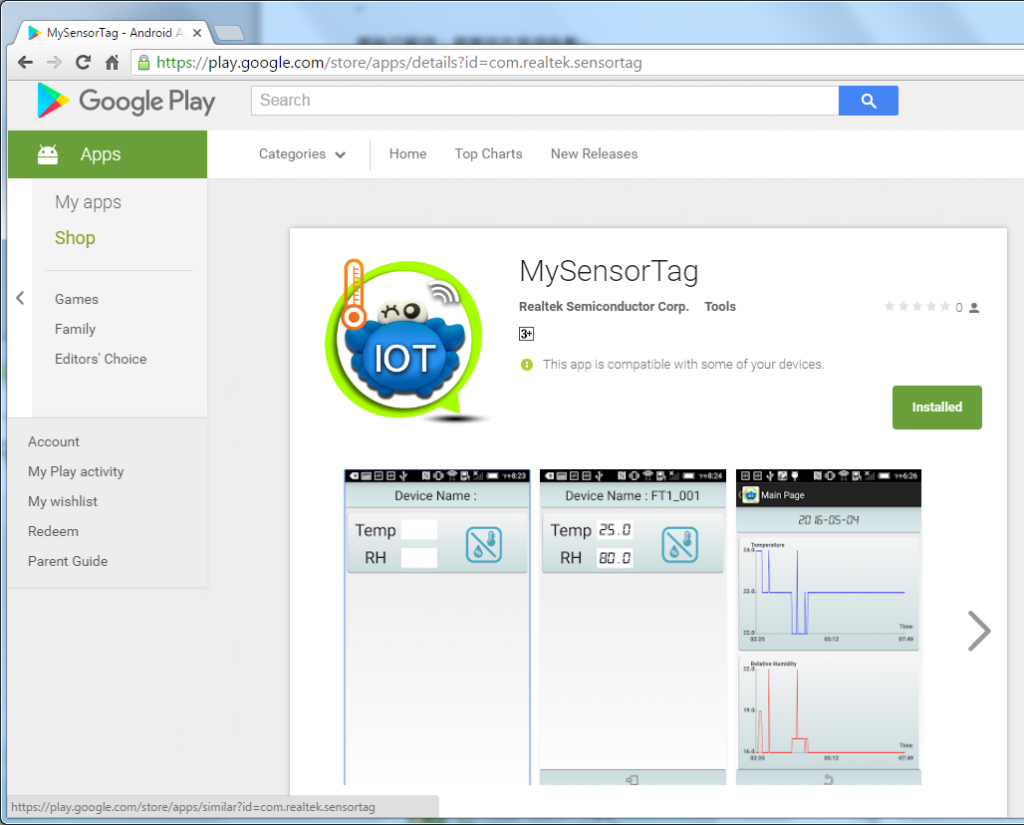
Task: Click the device compatibility info icon
Action: coord(527,364)
